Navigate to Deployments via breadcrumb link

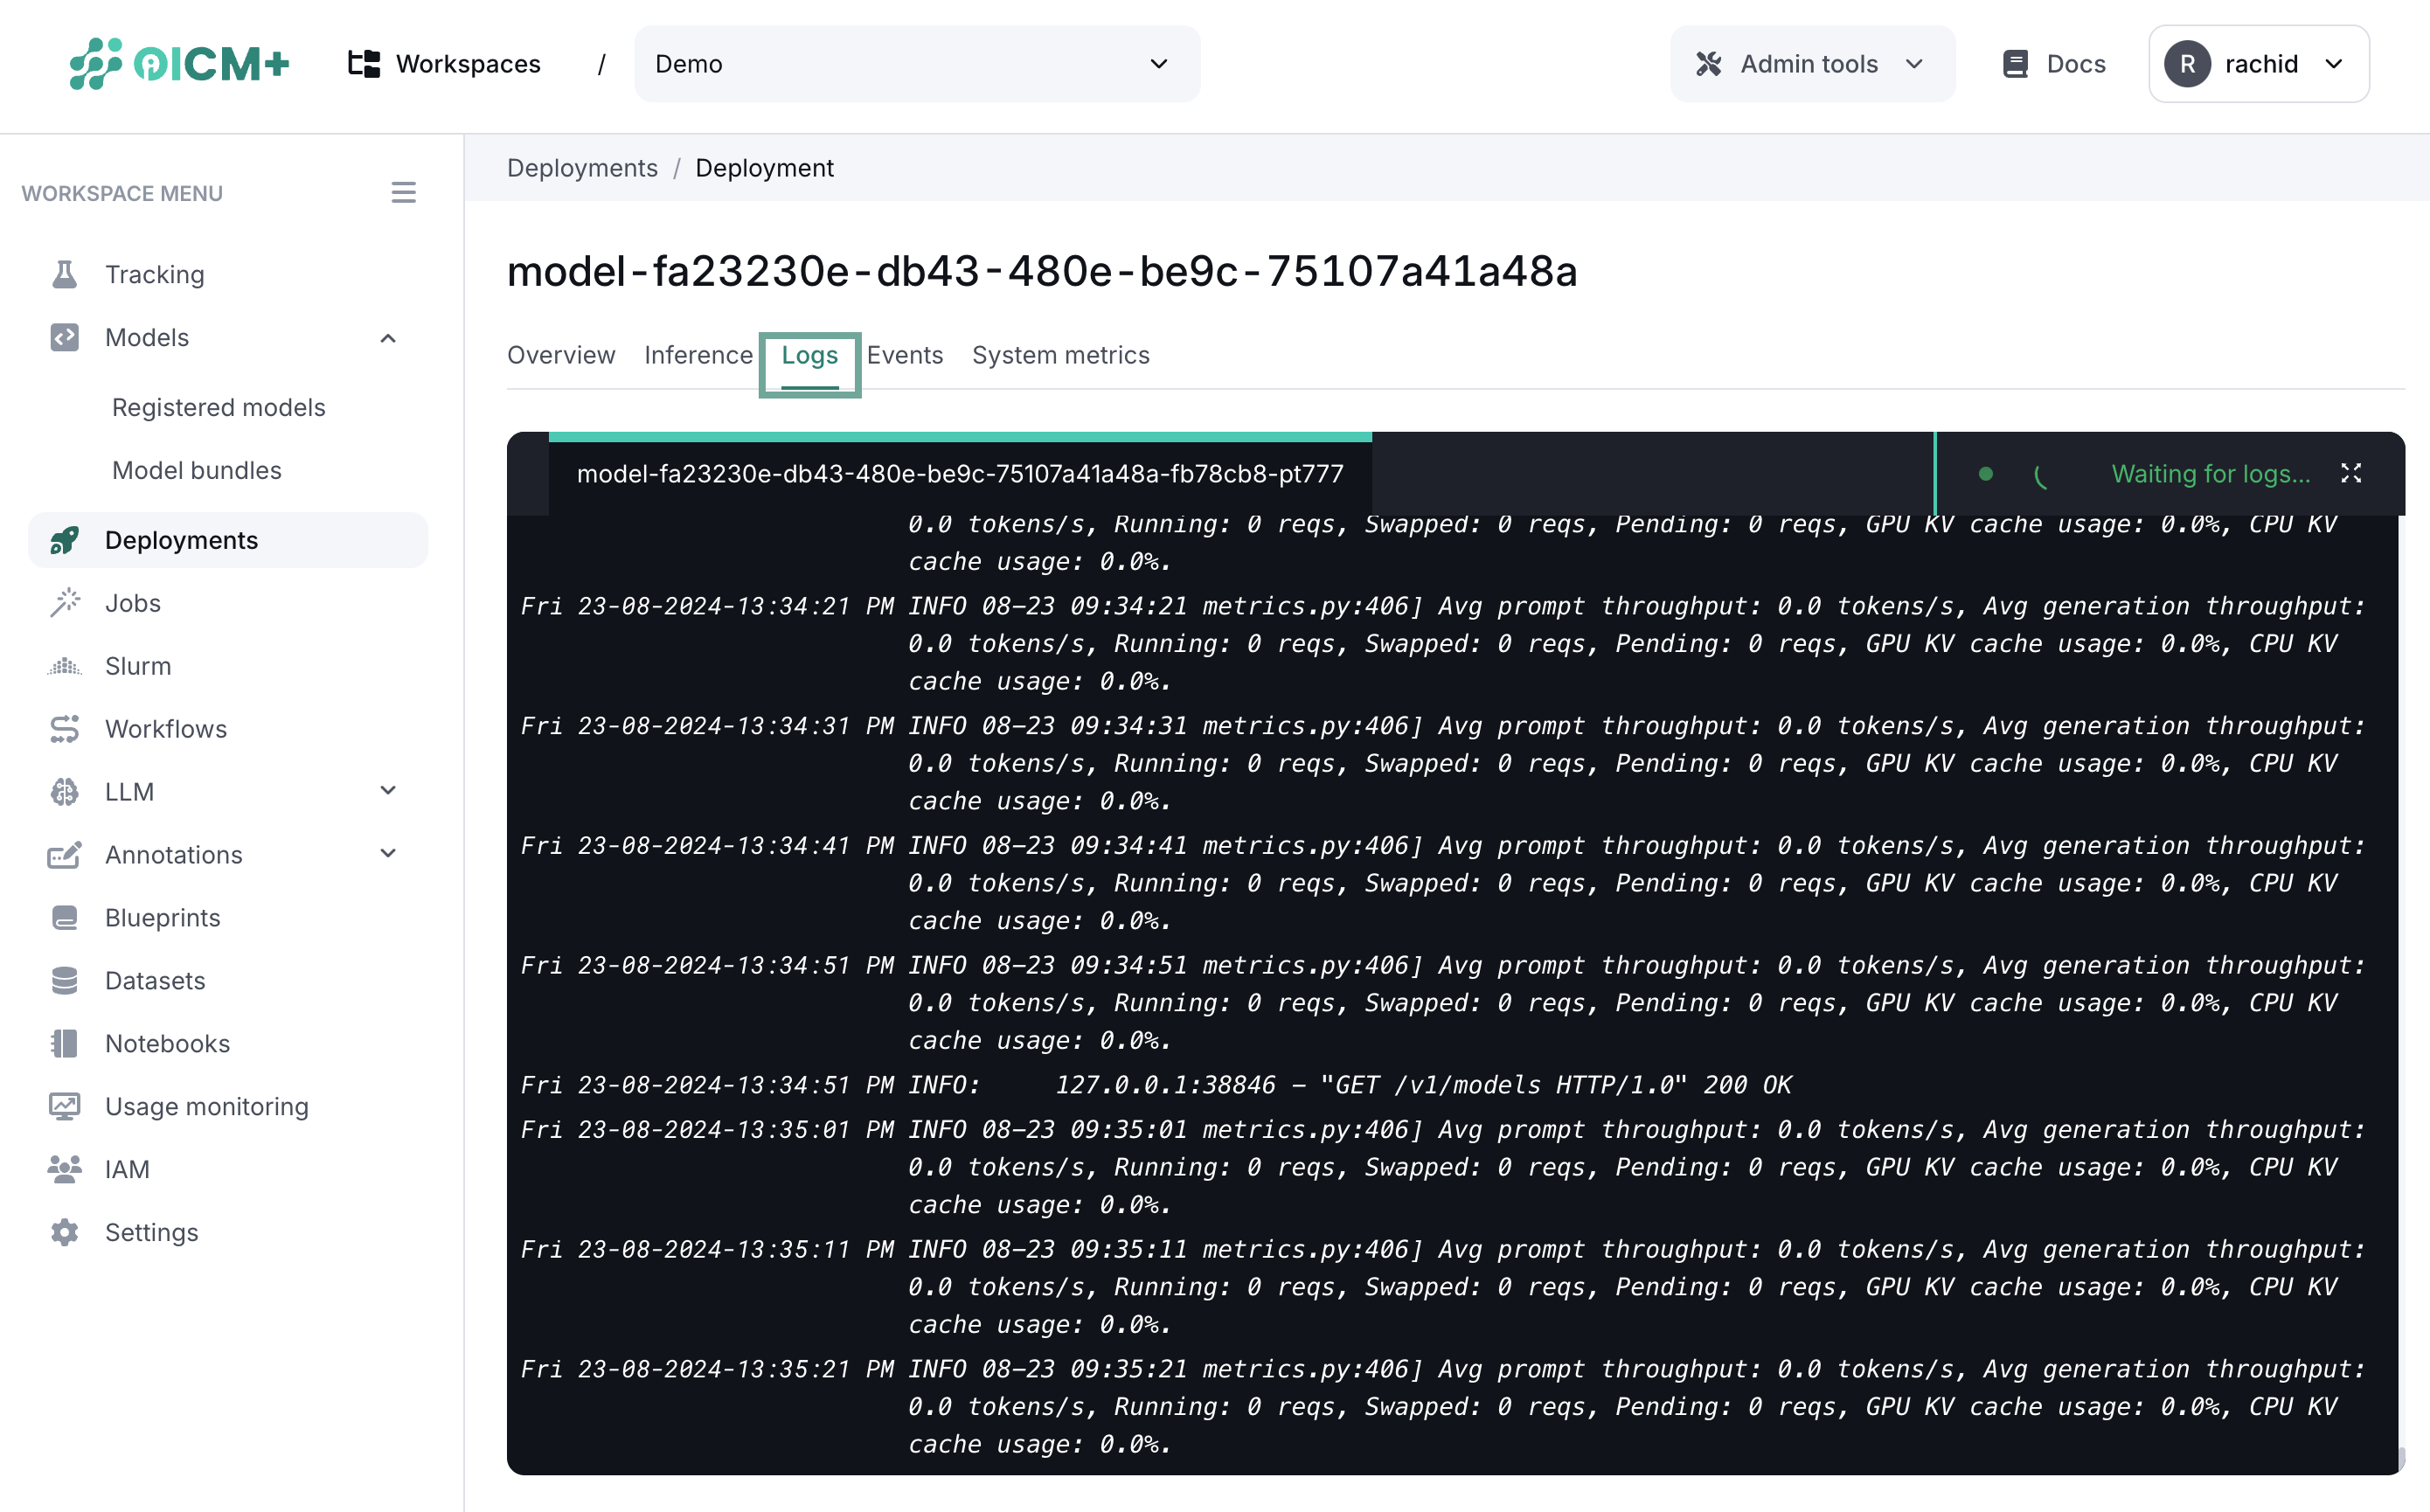[582, 167]
